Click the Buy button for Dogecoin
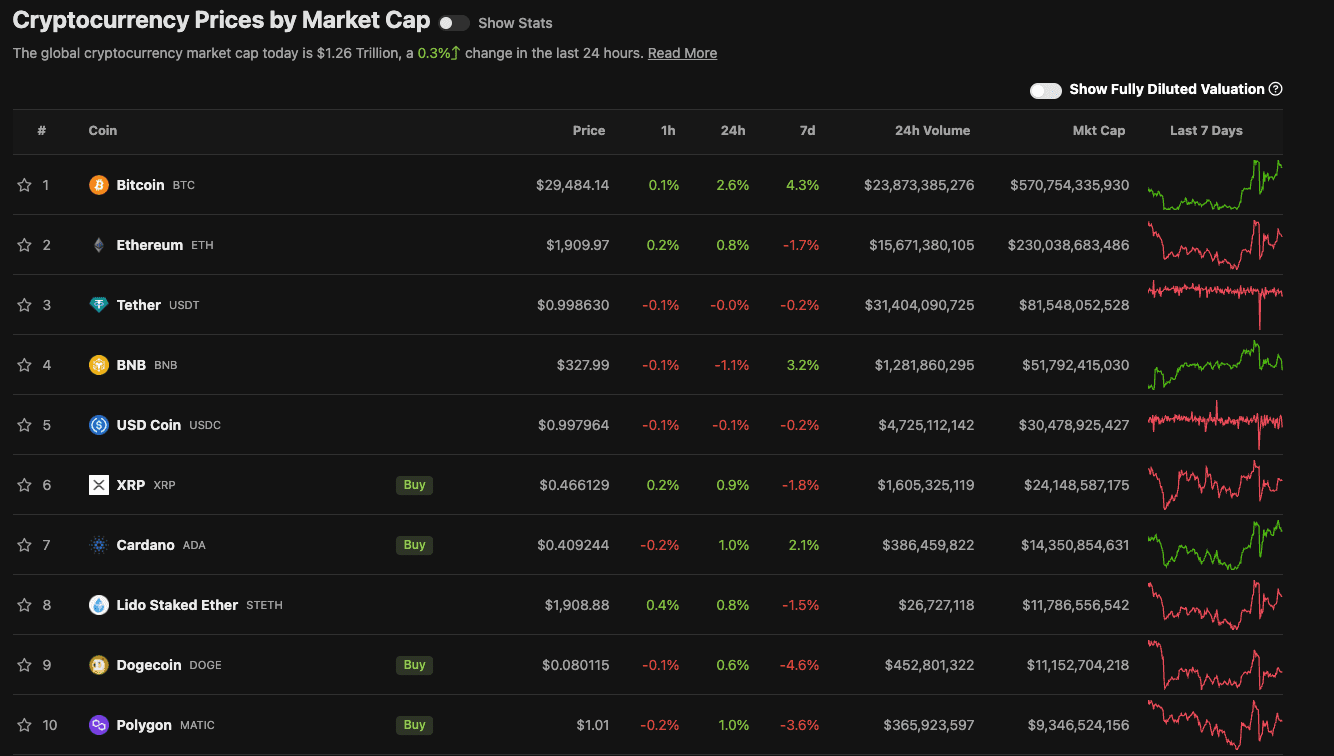Screen dimensions: 1334x756 [x=415, y=665]
